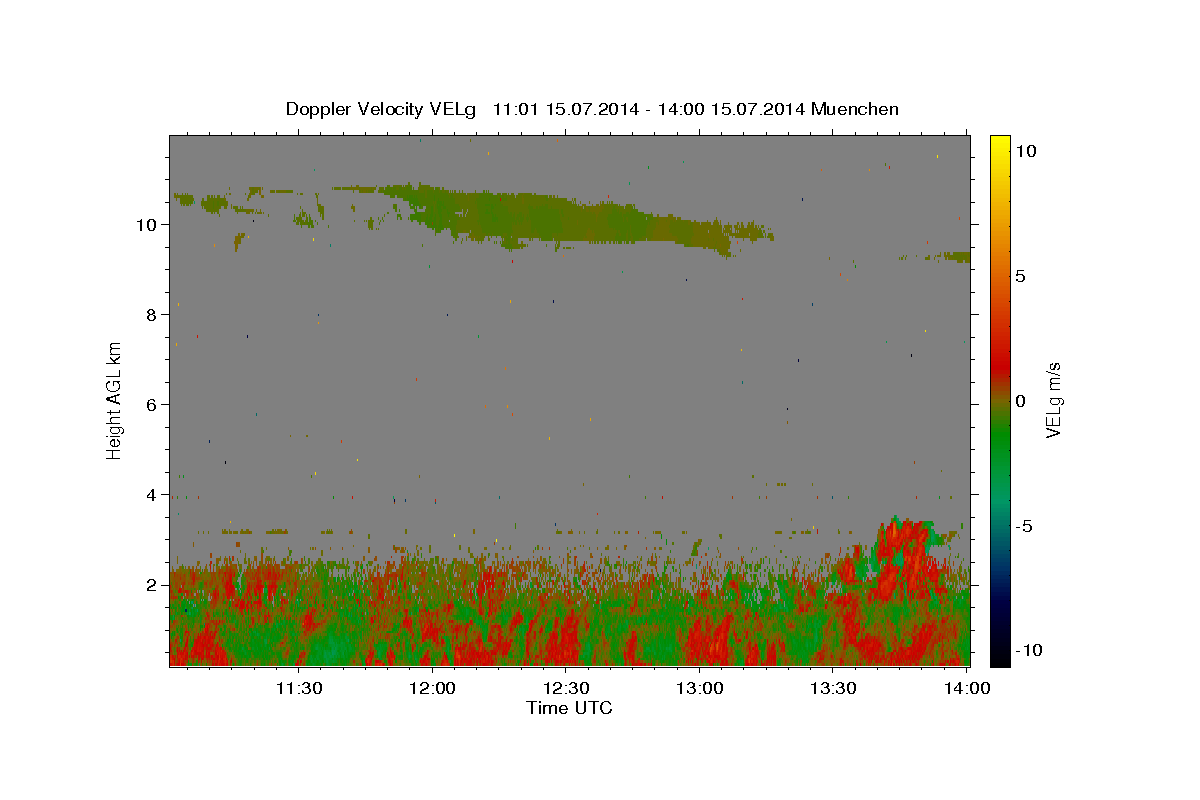Click the 12:00 time tick label
Viewport: 1200px width, 800px height.
click(433, 688)
